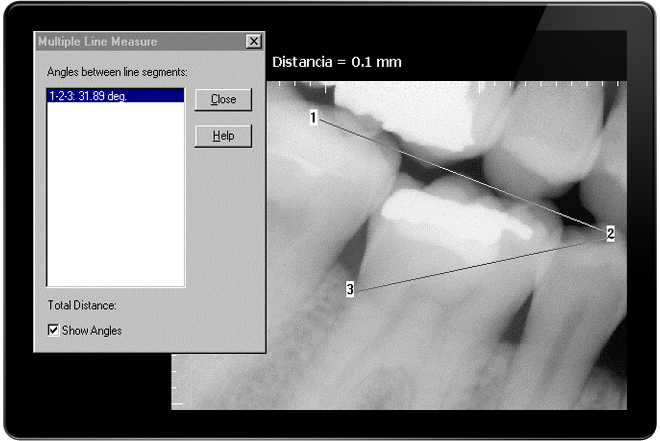Click the lower molar crown beneath its filling
Viewport: 660px width, 441px height.
pyautogui.click(x=430, y=250)
